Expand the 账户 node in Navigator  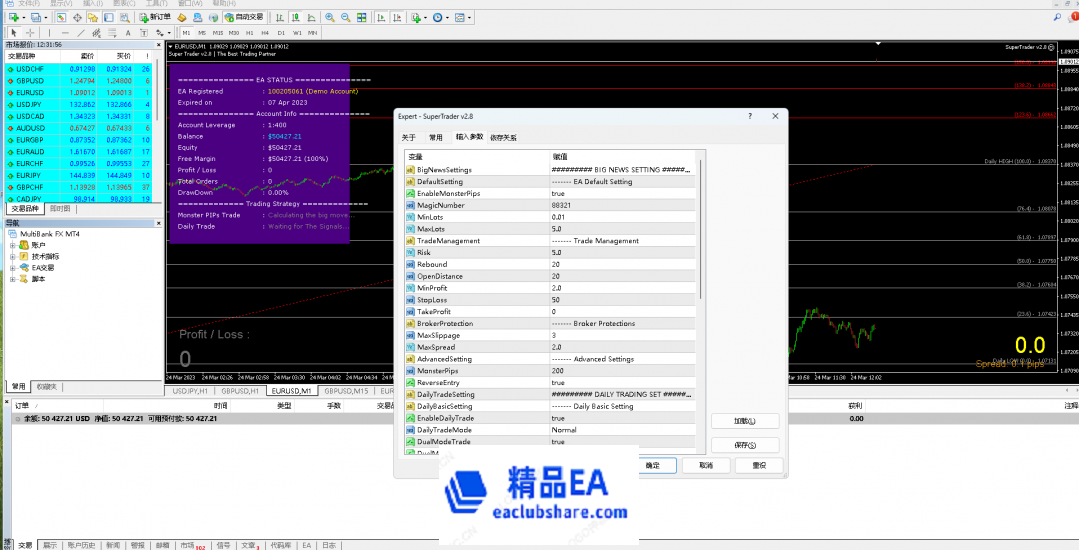click(12, 245)
